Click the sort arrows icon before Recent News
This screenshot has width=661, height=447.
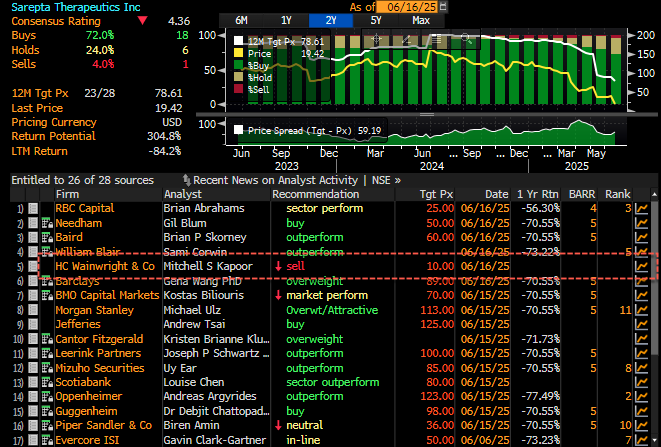(x=186, y=180)
